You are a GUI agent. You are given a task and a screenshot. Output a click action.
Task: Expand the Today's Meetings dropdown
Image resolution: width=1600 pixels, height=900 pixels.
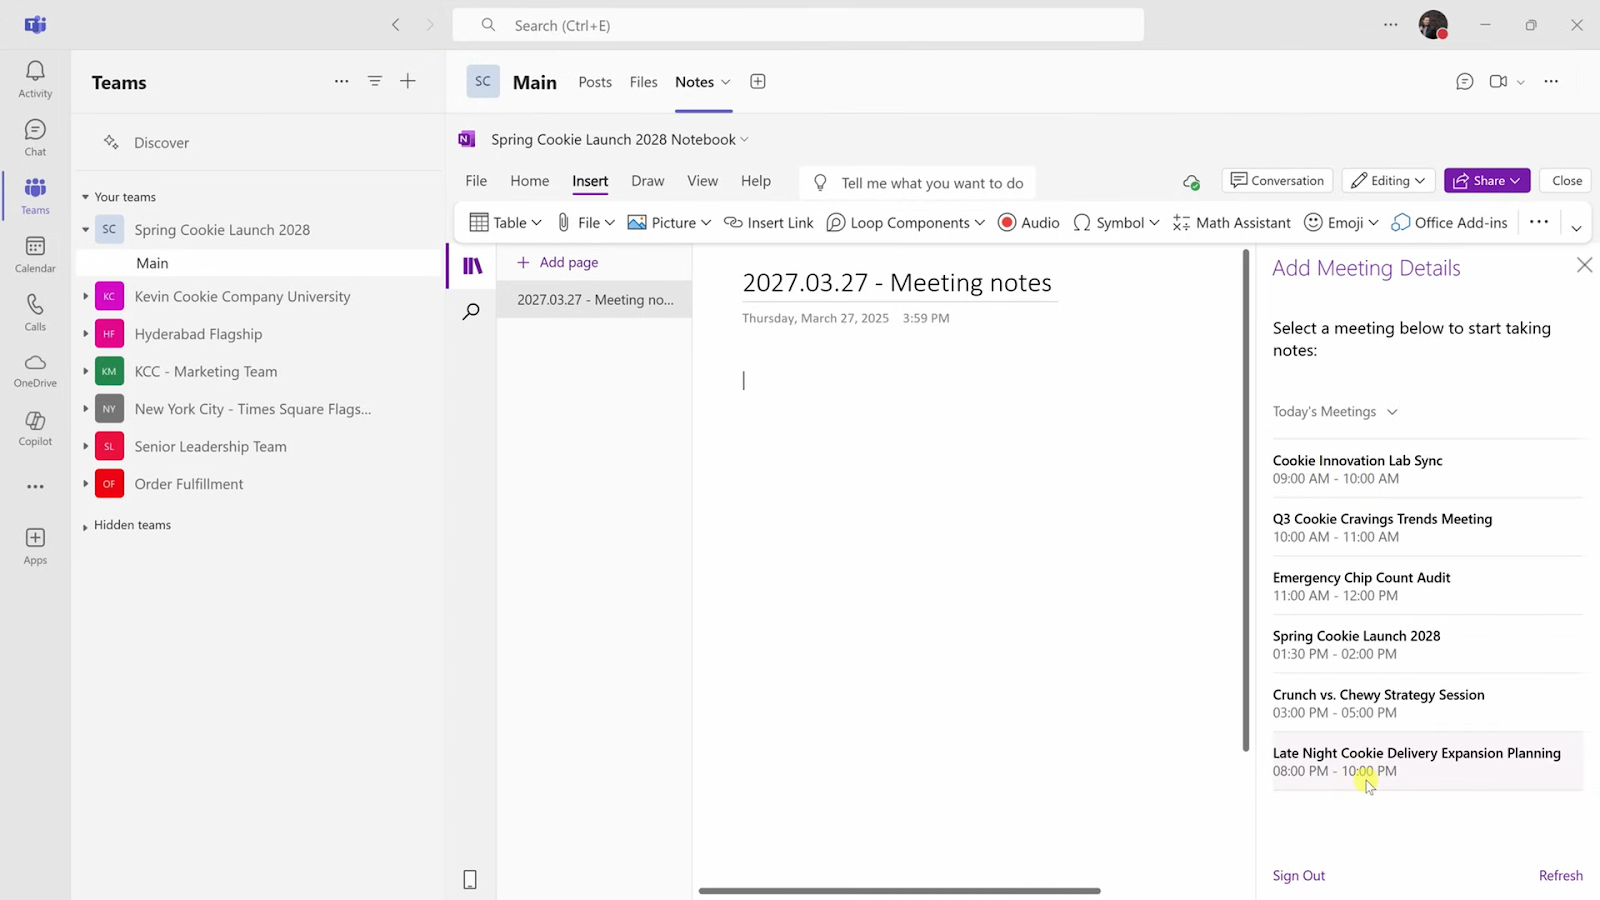tap(1335, 412)
